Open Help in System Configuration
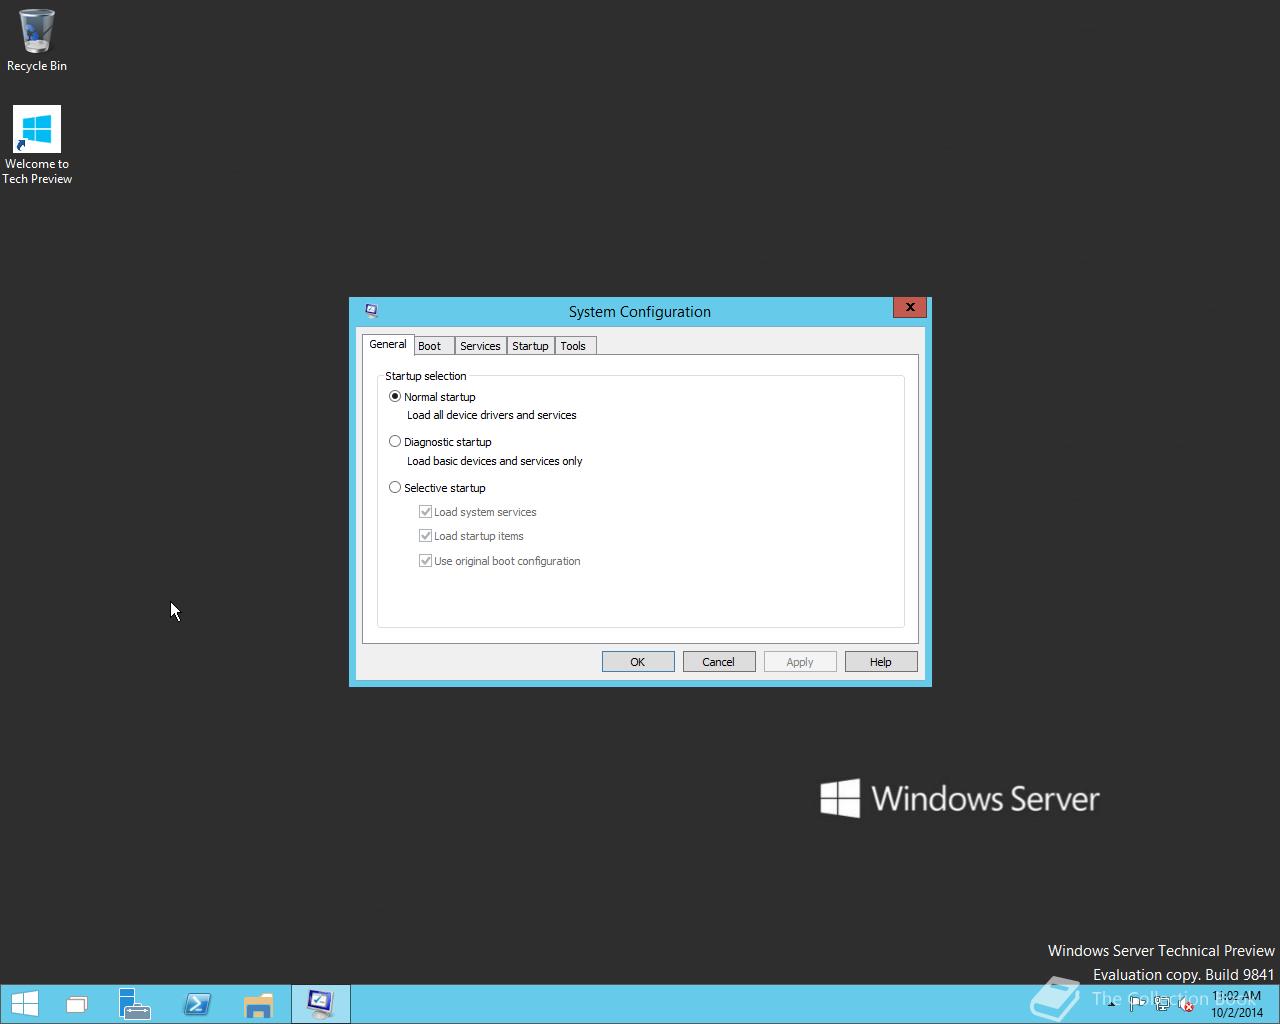Screen dimensions: 1280x1024 pyautogui.click(x=881, y=662)
